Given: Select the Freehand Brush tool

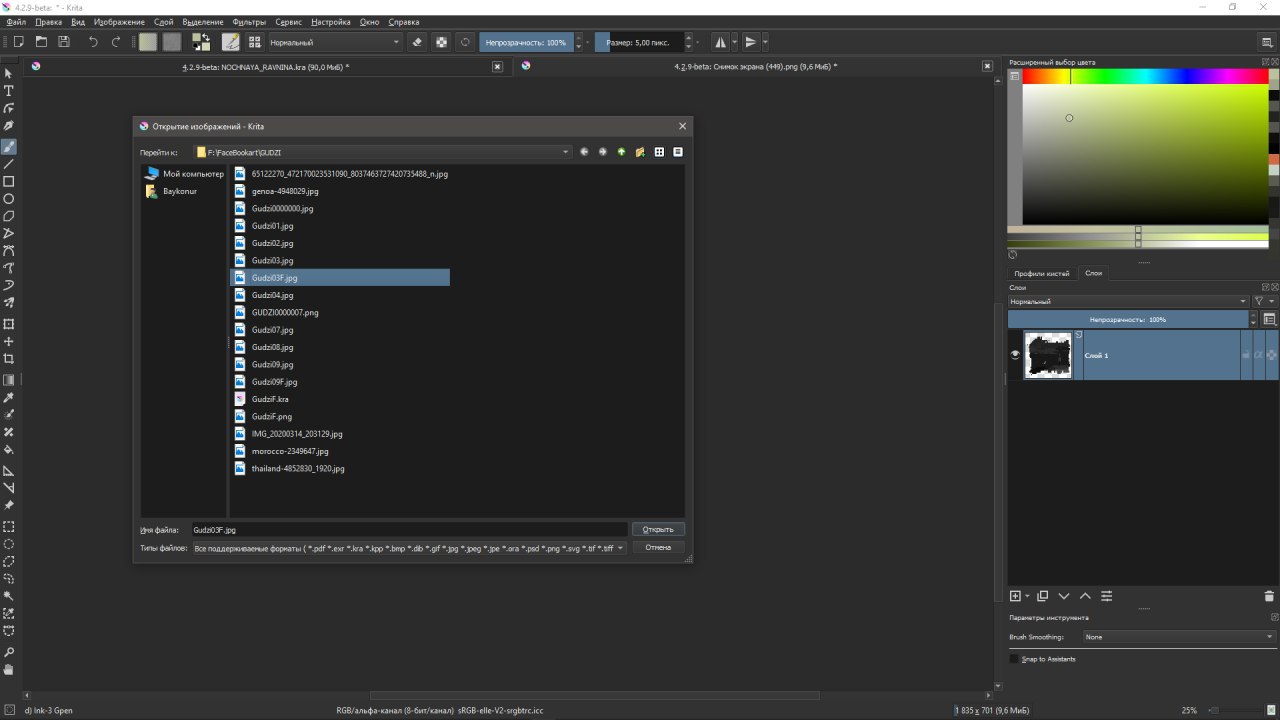Looking at the screenshot, I should click(x=9, y=147).
